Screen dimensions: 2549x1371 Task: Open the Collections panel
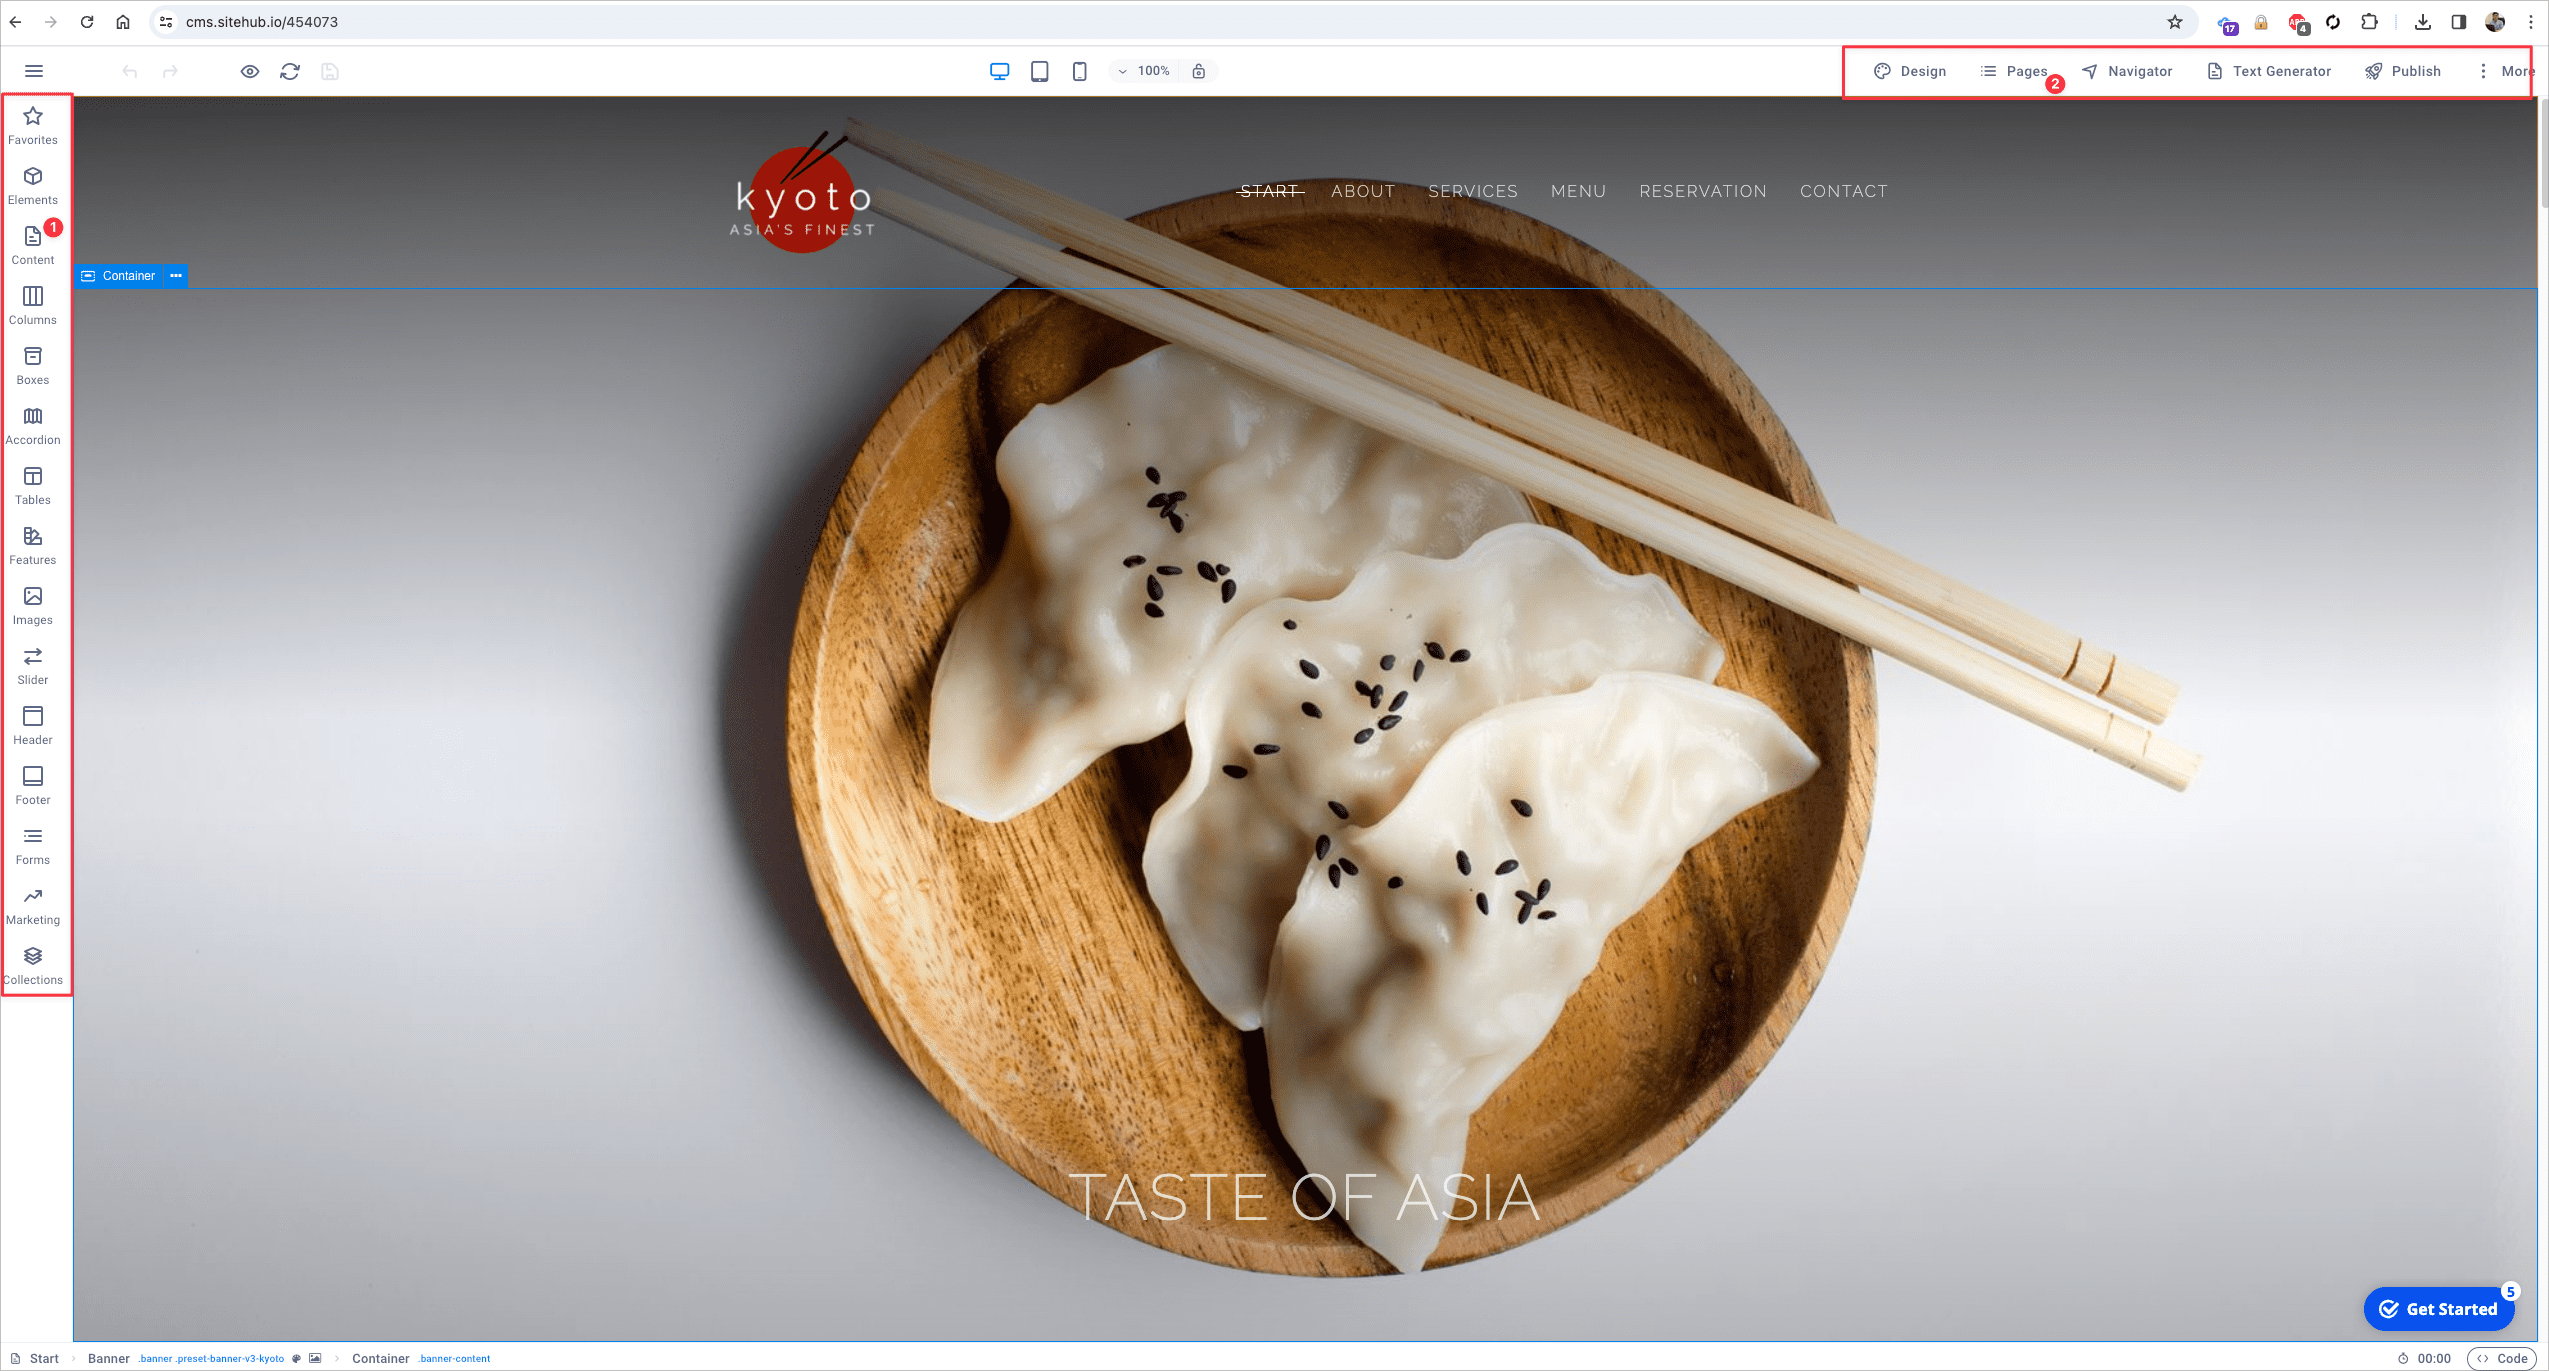pos(33,965)
